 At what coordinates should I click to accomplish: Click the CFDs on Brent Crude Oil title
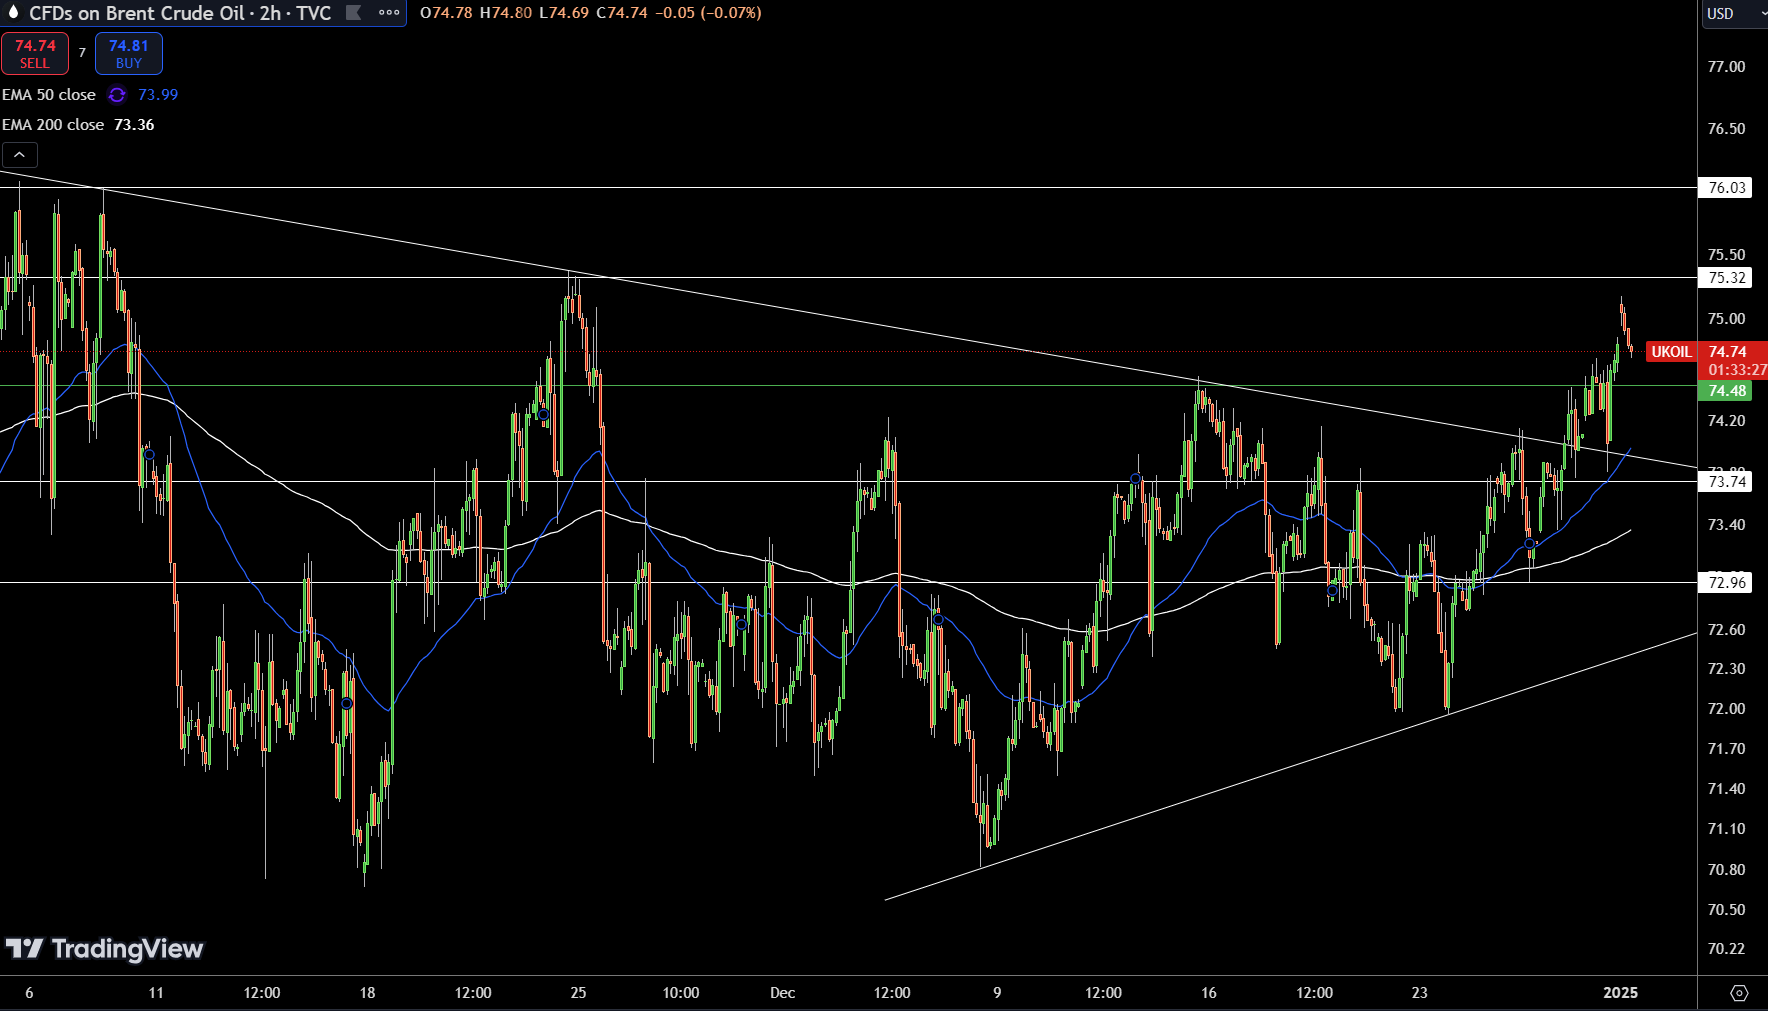(x=136, y=13)
